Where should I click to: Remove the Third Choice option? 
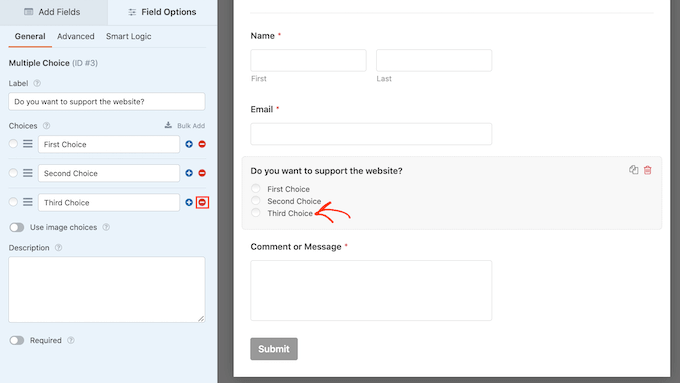point(202,202)
